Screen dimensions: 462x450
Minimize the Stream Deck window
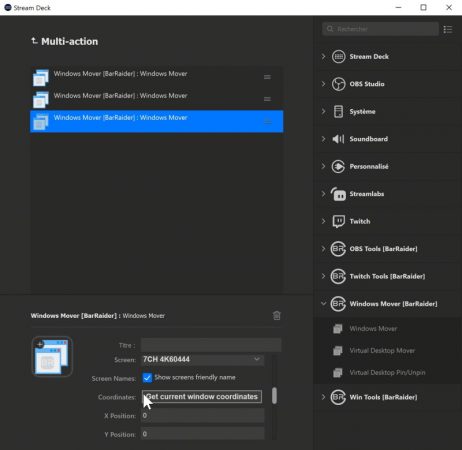point(398,7)
